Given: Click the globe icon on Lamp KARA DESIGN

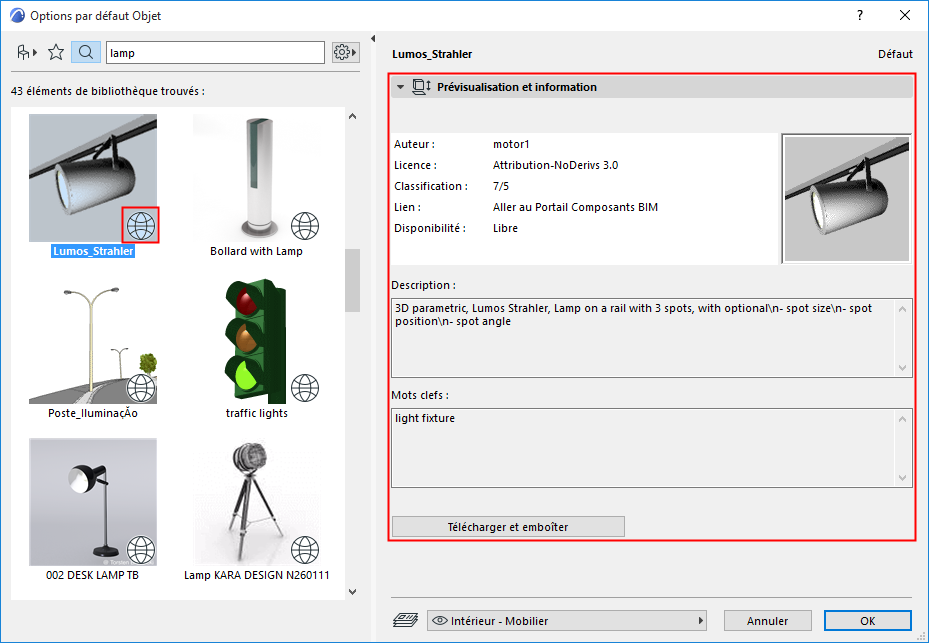Looking at the screenshot, I should coord(305,550).
